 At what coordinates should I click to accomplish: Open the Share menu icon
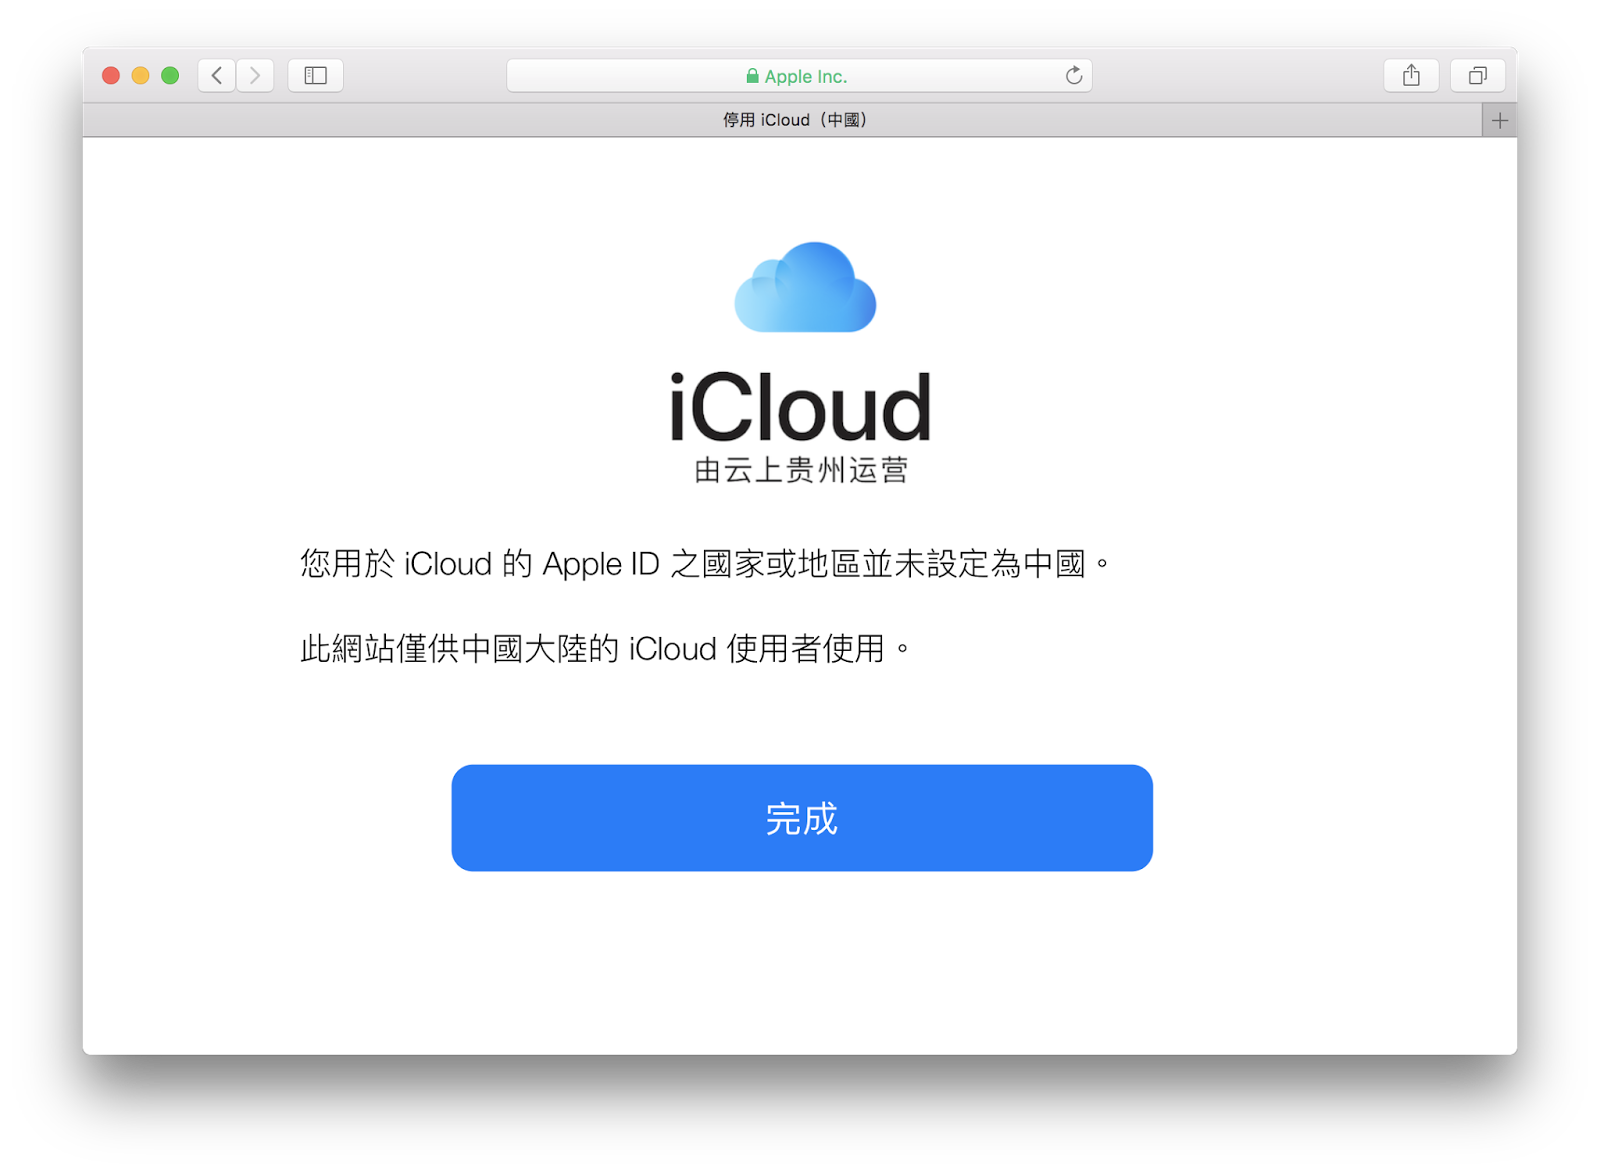click(x=1411, y=76)
